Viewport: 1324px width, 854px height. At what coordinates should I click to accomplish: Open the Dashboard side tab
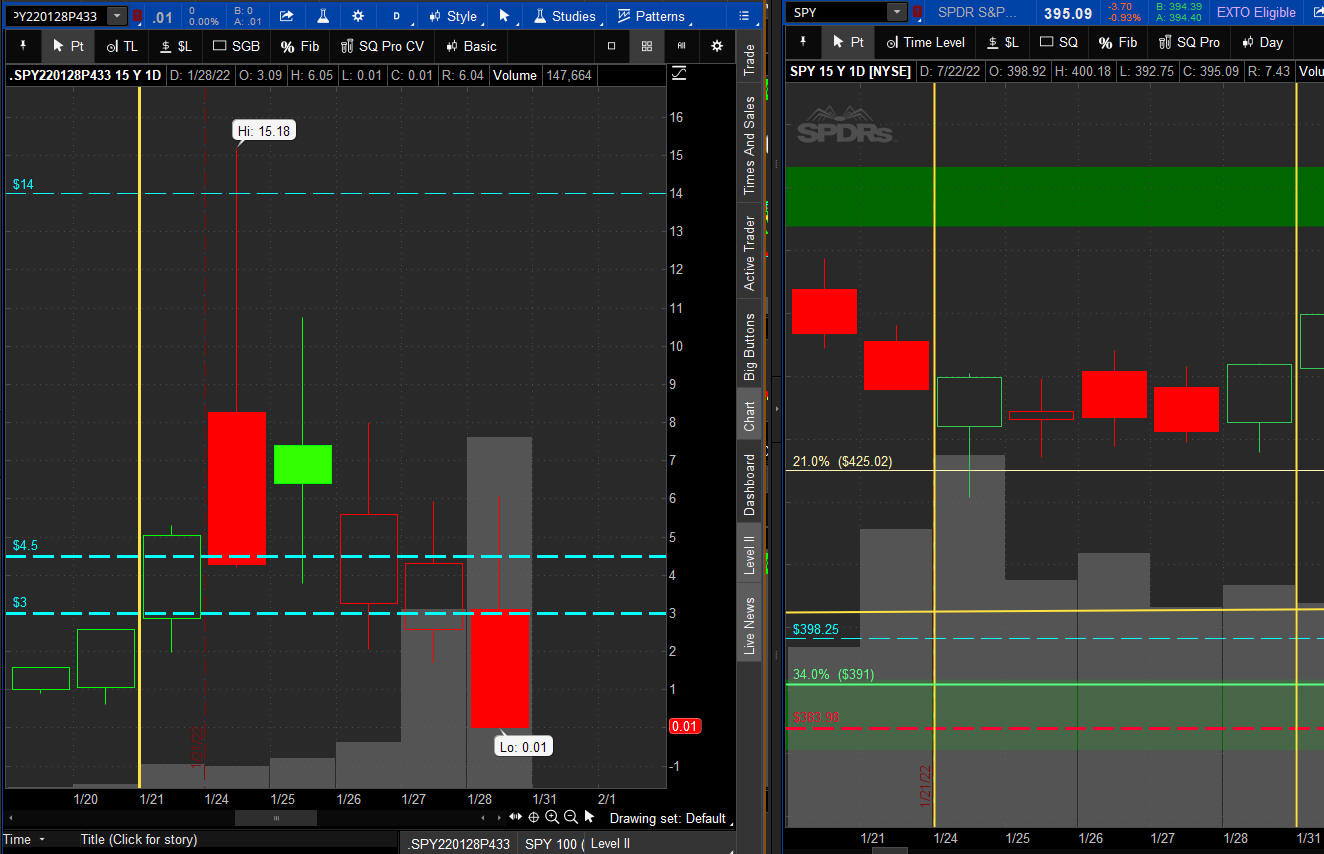coord(749,485)
